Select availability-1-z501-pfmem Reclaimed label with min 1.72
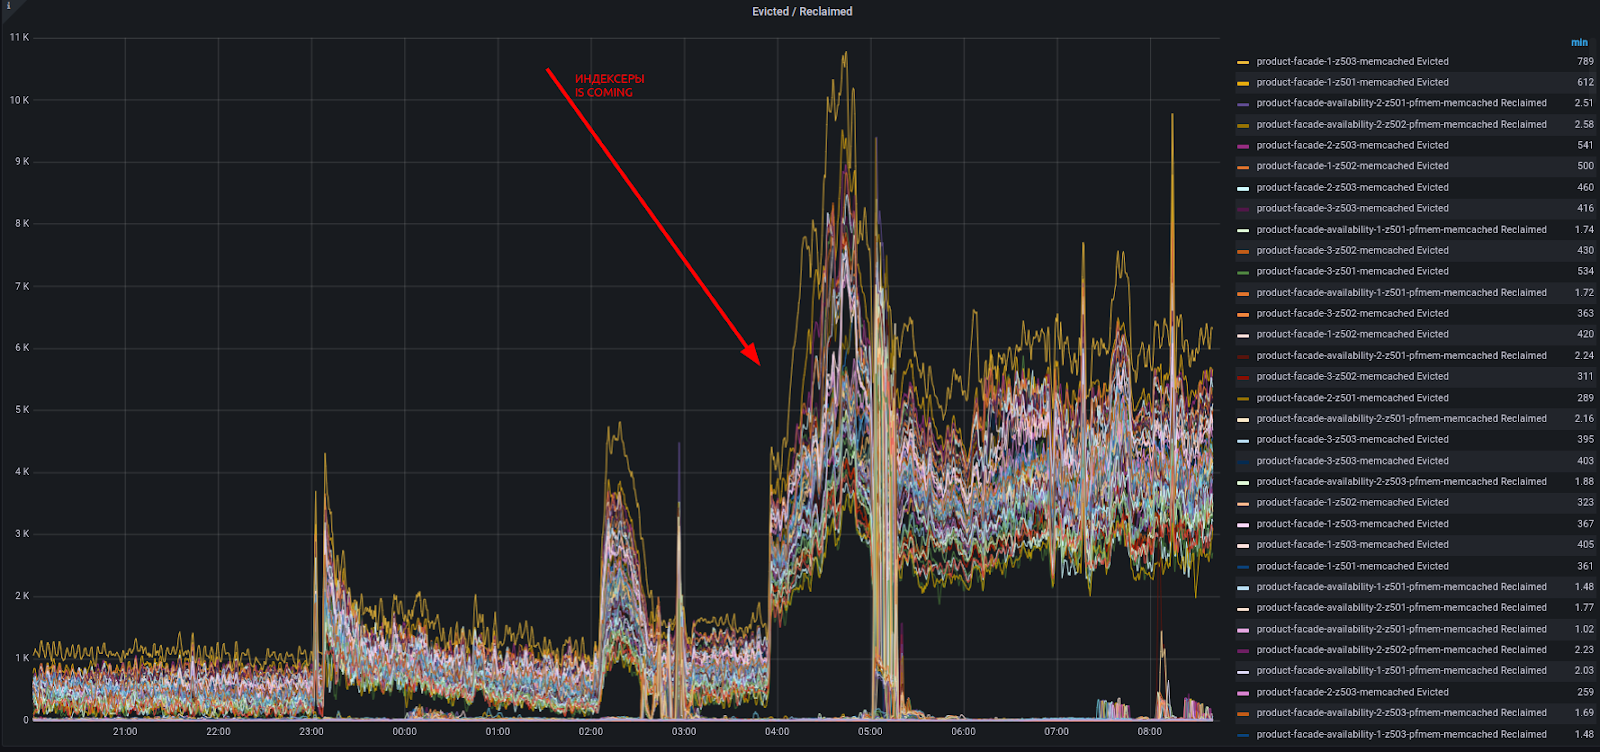This screenshot has height=752, width=1600. [1402, 292]
